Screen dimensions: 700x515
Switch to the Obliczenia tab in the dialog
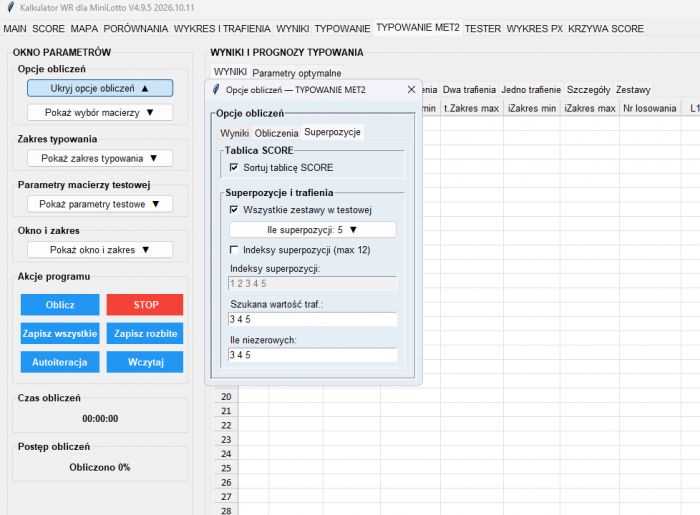point(276,133)
